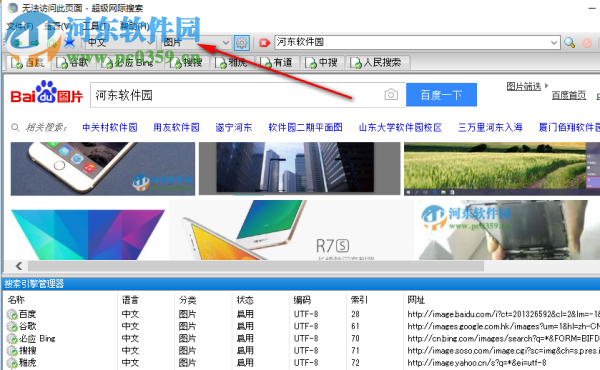
Task: Open the 工具(T) menu
Action: (x=96, y=26)
